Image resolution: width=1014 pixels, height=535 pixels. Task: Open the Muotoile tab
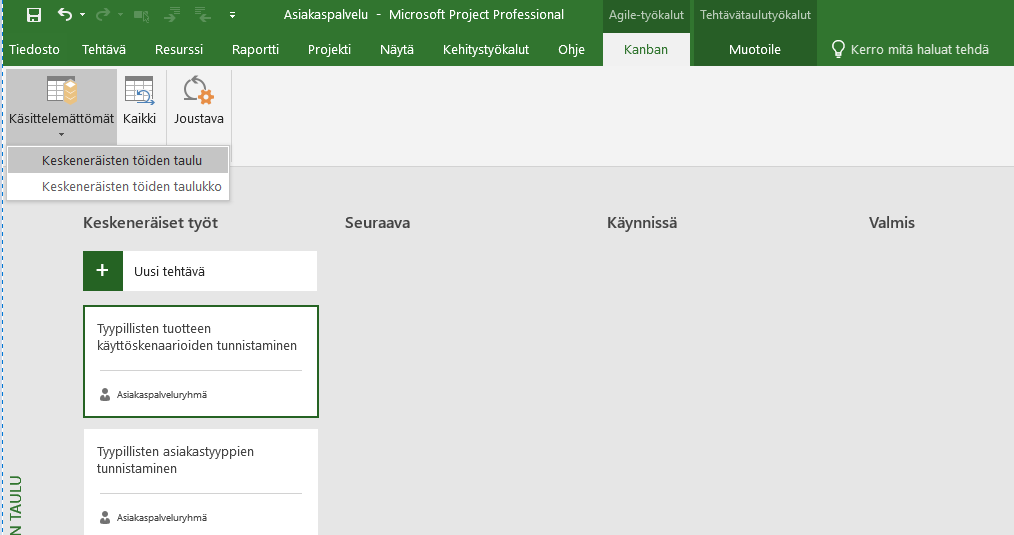(755, 50)
